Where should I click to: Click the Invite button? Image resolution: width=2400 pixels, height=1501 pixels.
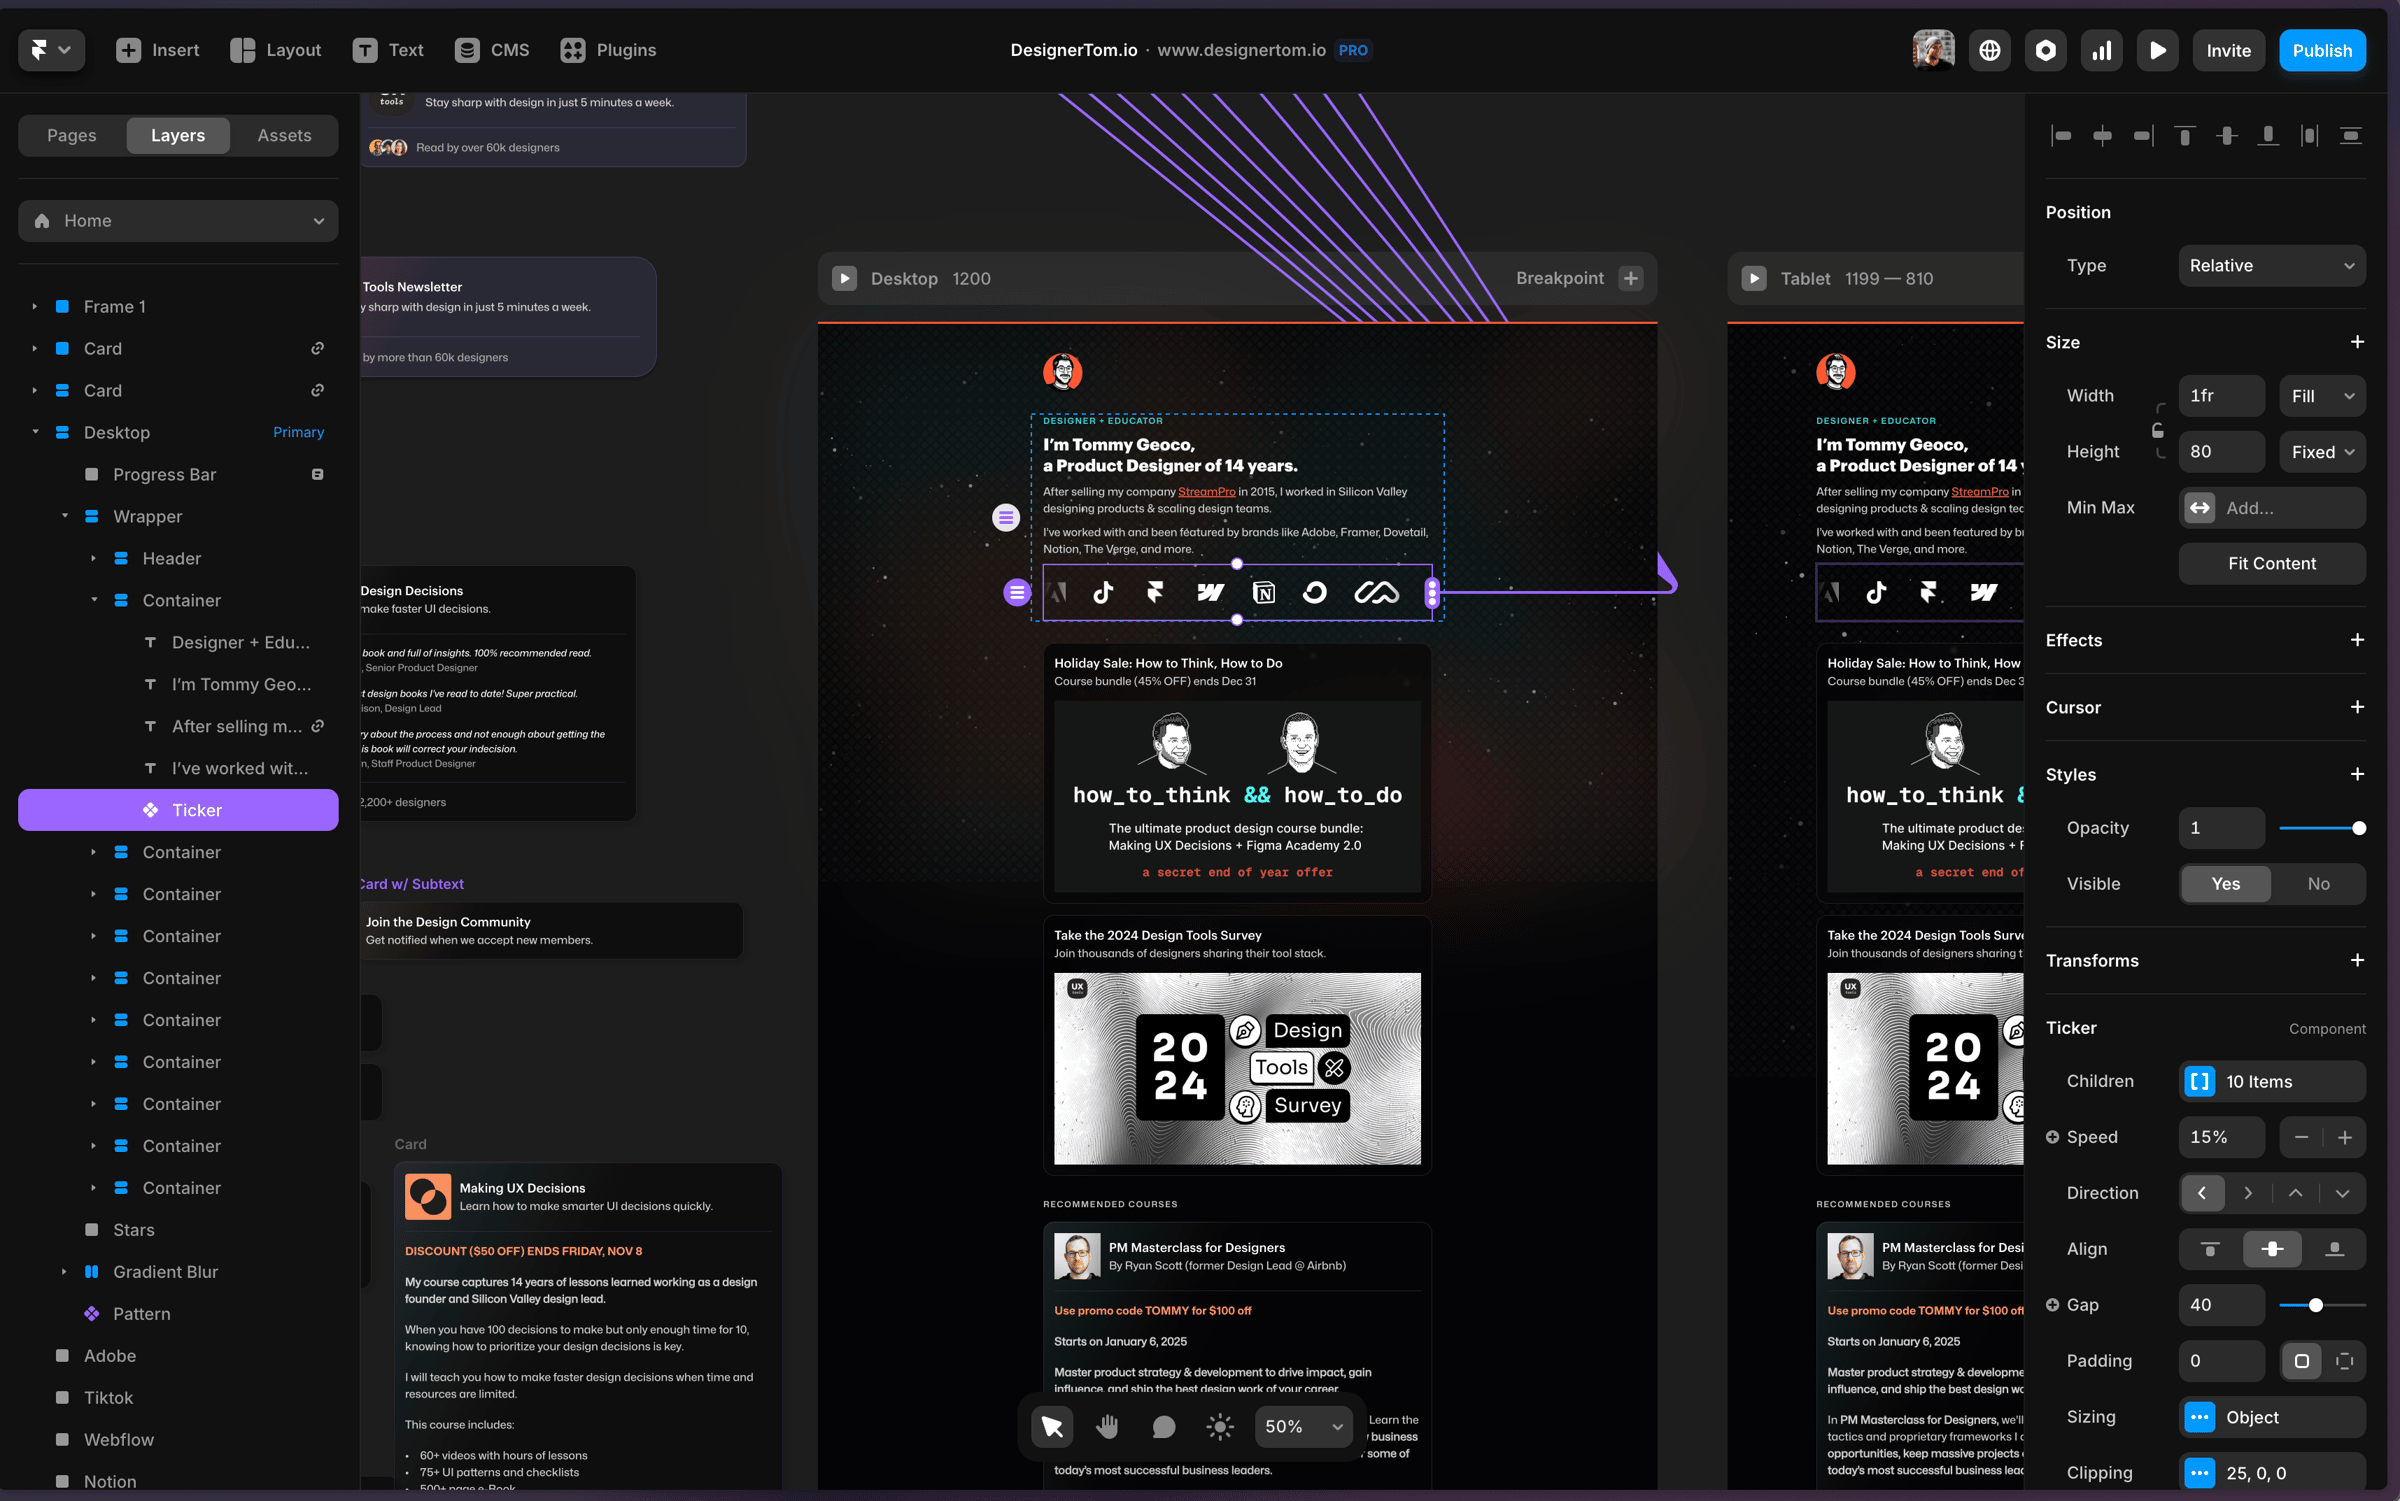pyautogui.click(x=2228, y=50)
